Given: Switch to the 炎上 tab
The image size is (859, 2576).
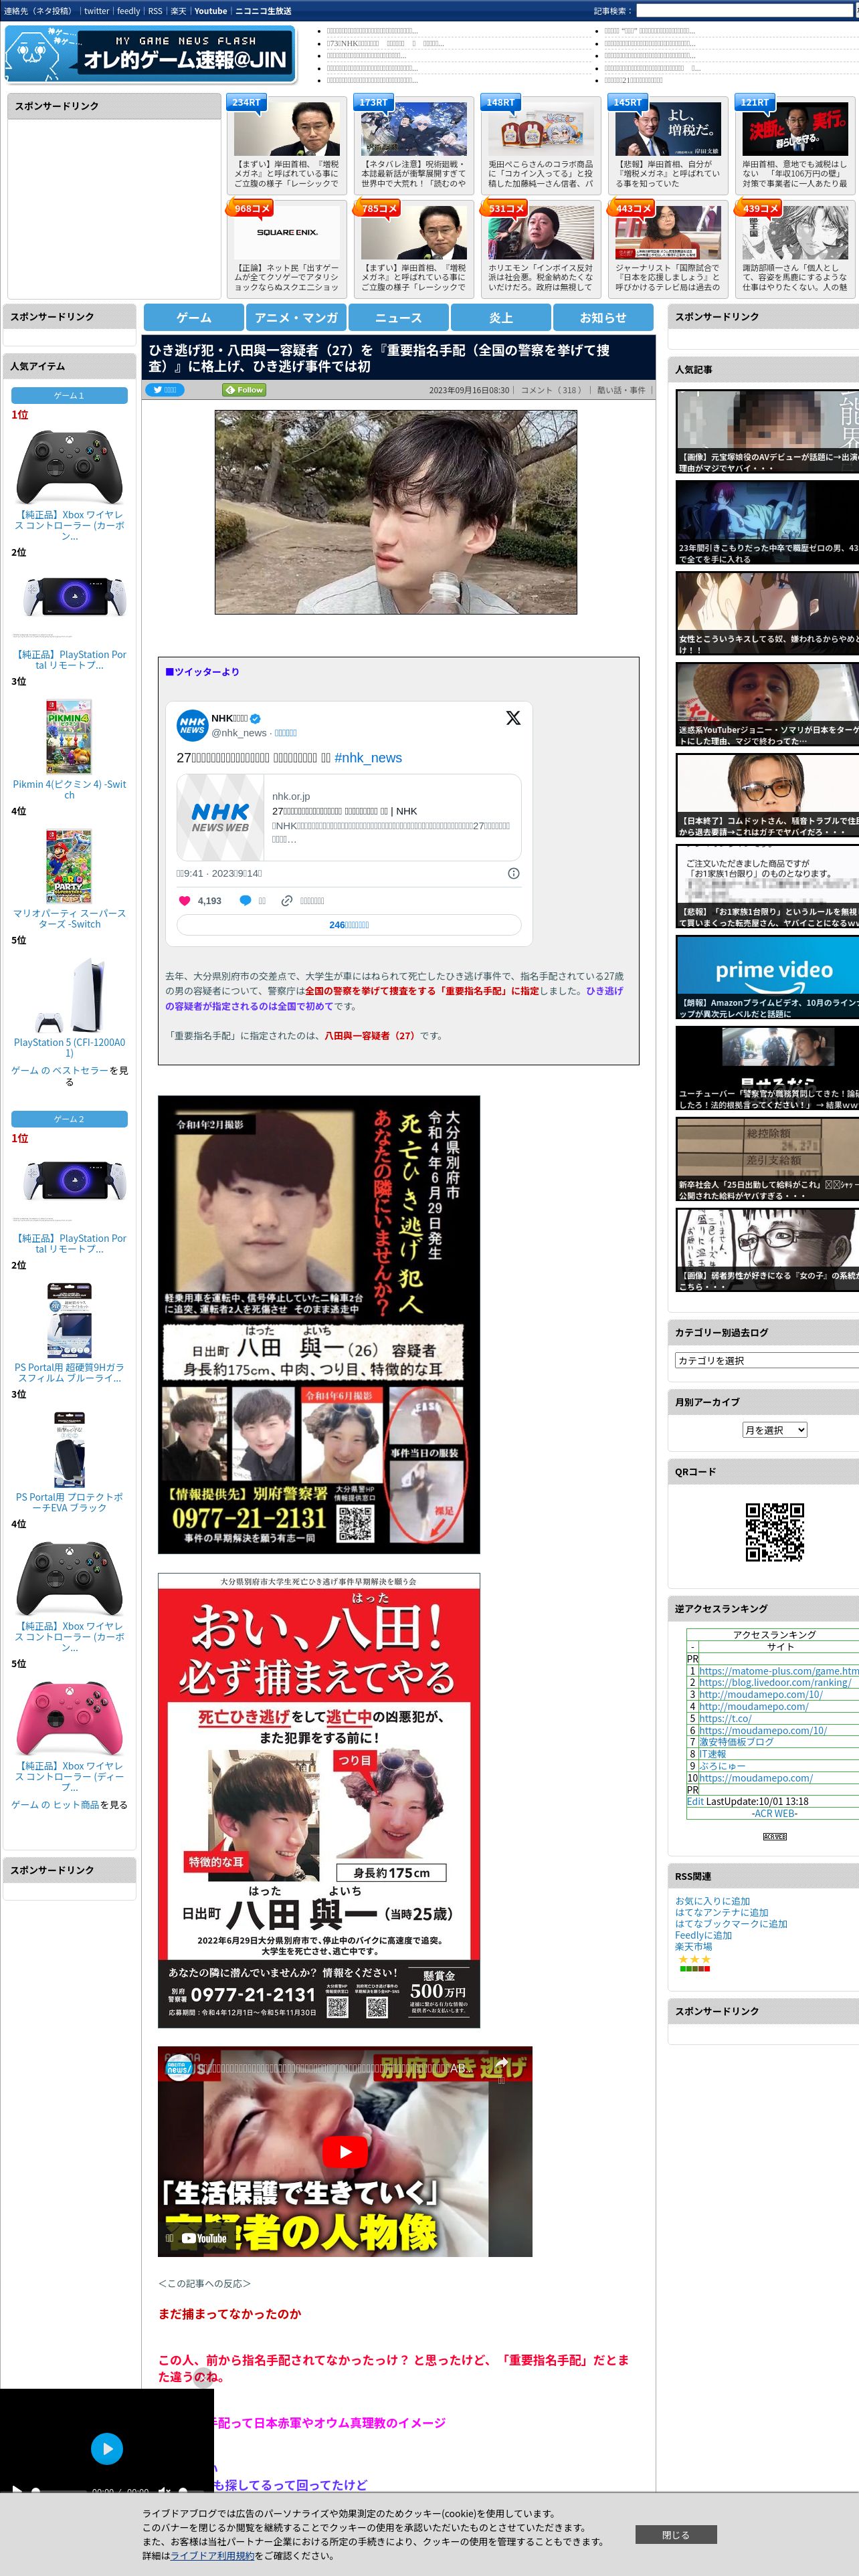Looking at the screenshot, I should tap(501, 317).
